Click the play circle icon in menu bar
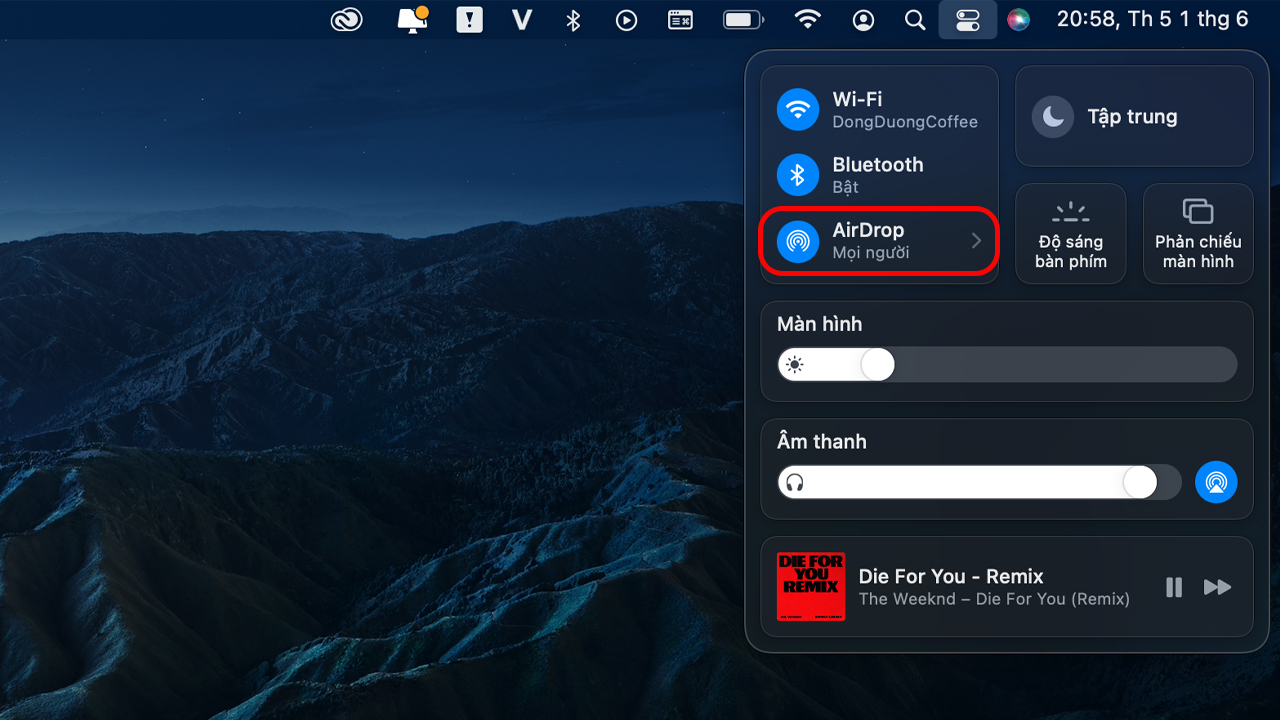 (x=627, y=20)
